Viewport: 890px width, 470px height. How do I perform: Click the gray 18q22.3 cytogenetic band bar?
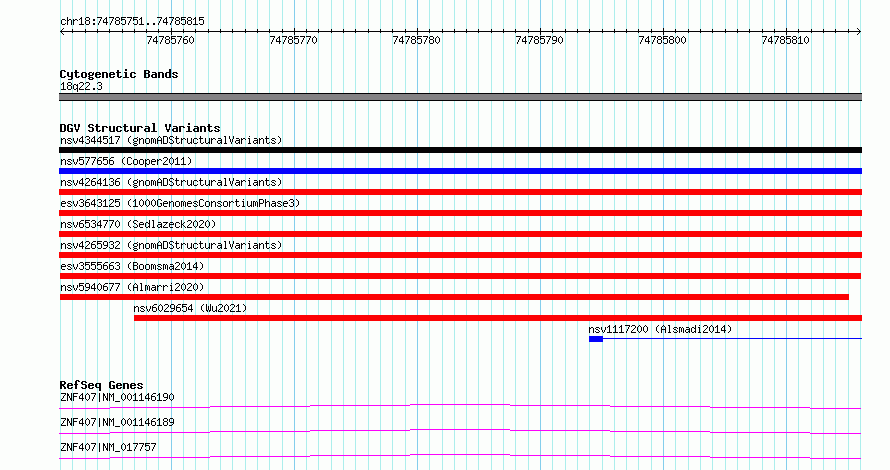460,97
